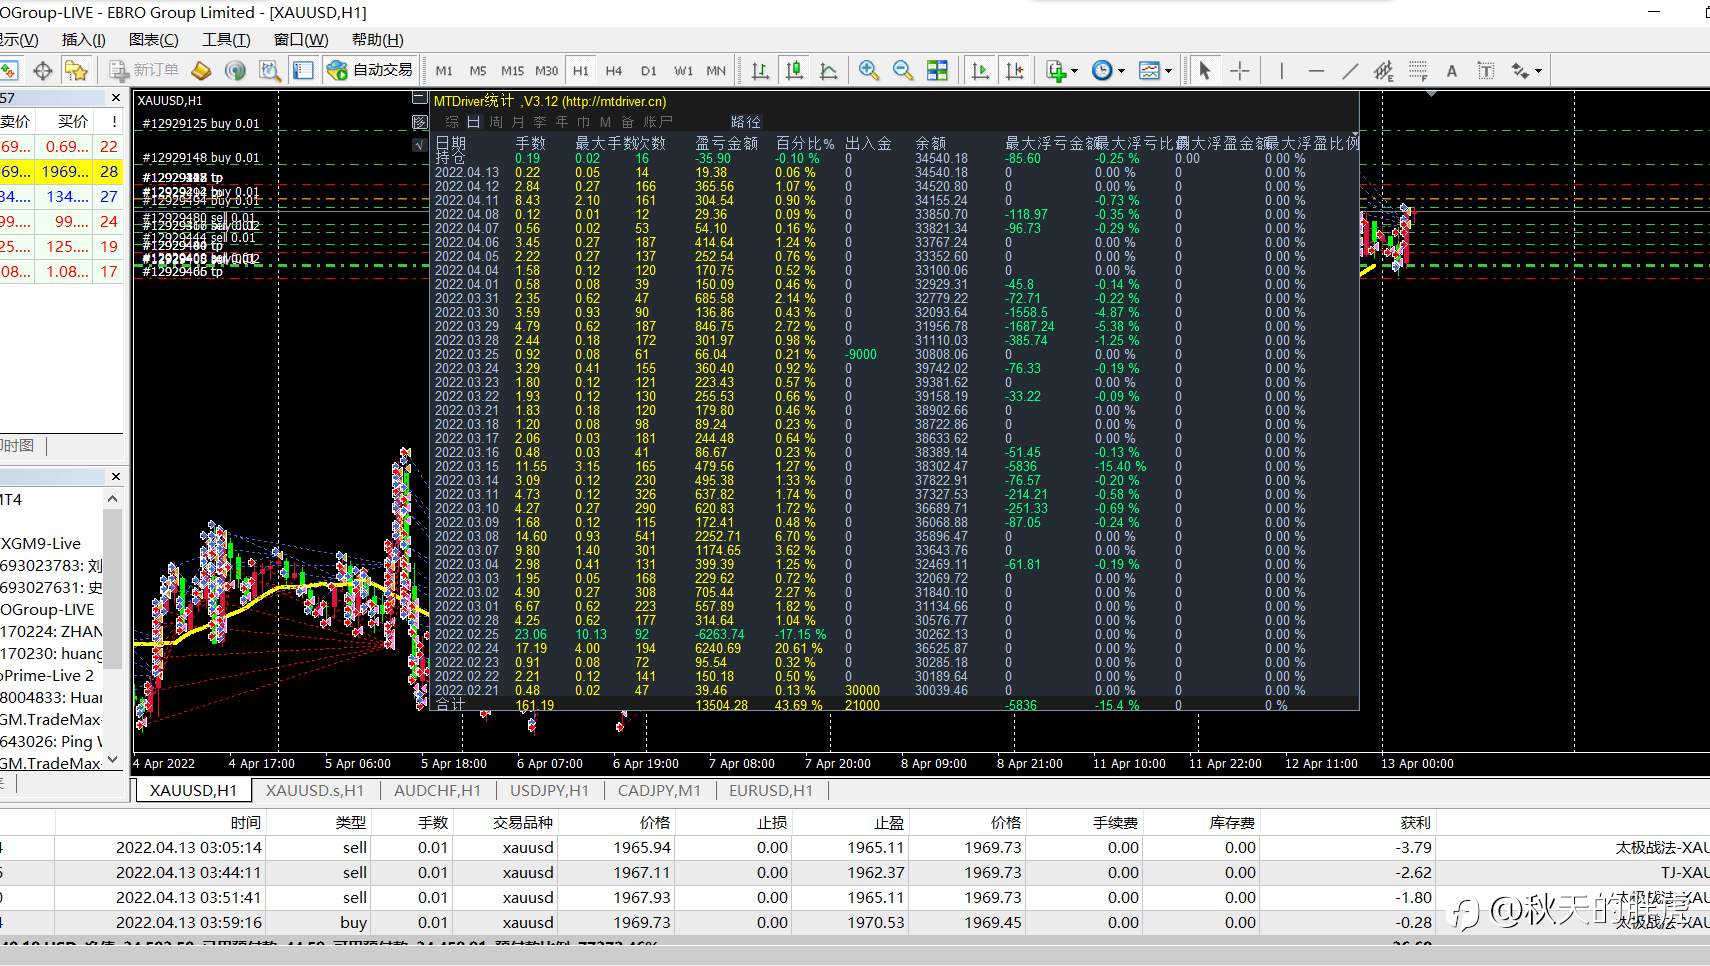The image size is (1710, 966).
Task: Open the periodicity clock dropdown arrow
Action: (x=1121, y=71)
